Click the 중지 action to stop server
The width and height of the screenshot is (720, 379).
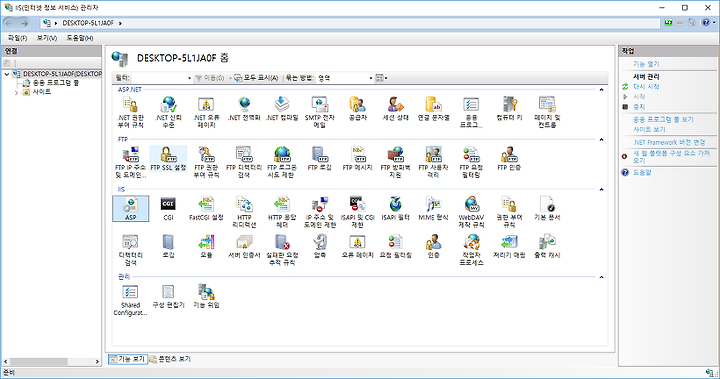coord(639,107)
